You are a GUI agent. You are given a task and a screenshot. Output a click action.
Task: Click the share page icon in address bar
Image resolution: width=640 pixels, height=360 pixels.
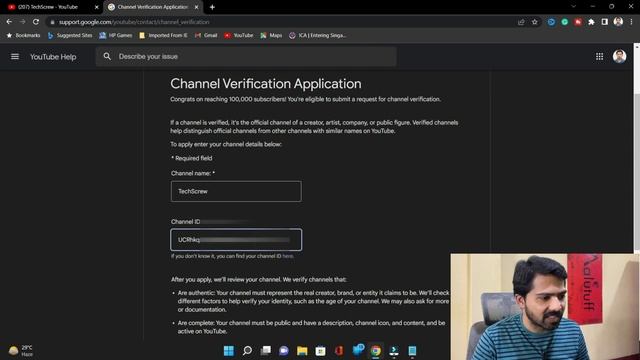(x=521, y=22)
